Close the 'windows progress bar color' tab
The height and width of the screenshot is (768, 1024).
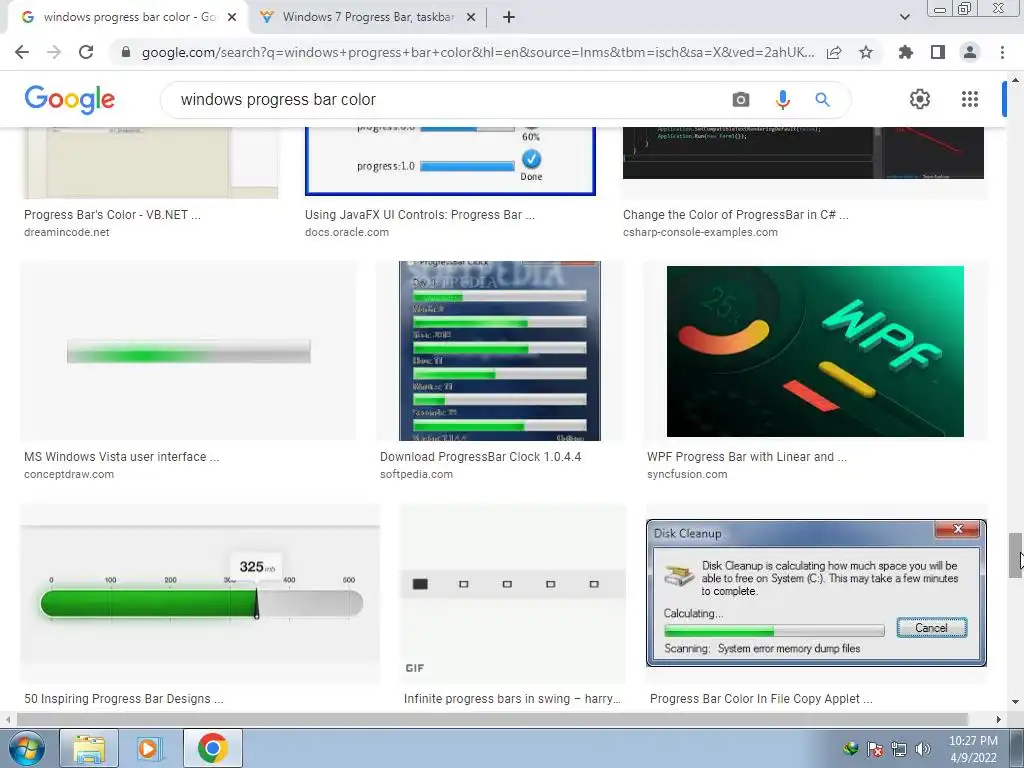tap(232, 17)
